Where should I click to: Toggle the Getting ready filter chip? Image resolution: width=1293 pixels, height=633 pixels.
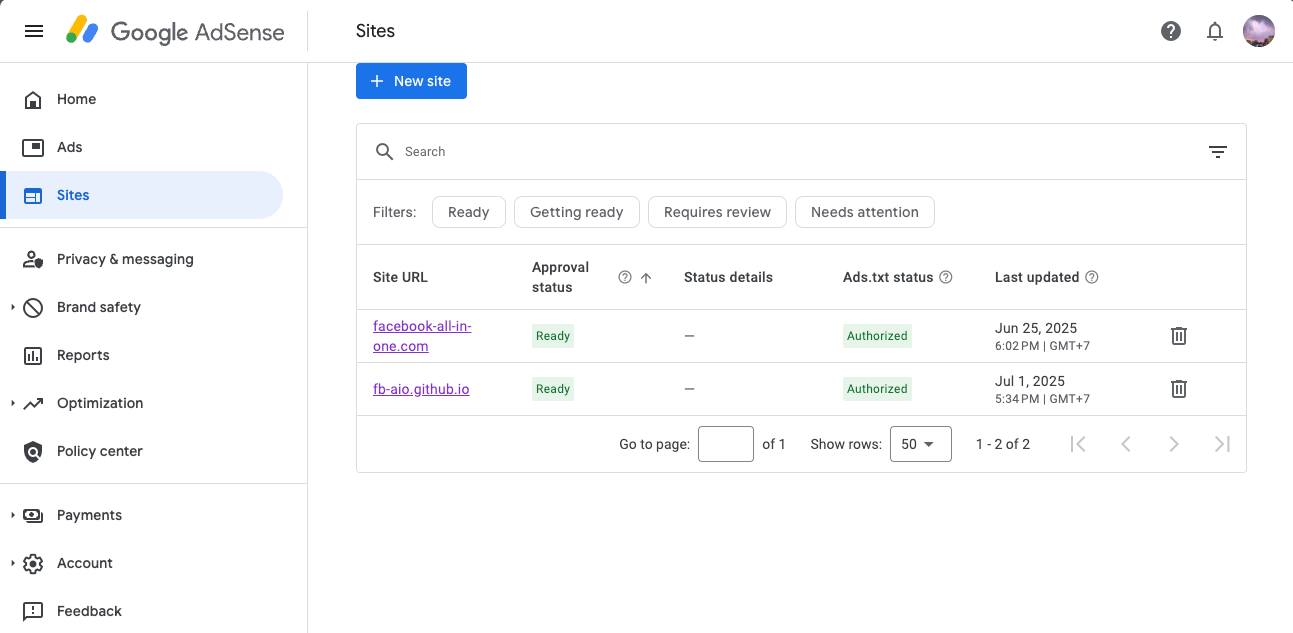click(577, 212)
